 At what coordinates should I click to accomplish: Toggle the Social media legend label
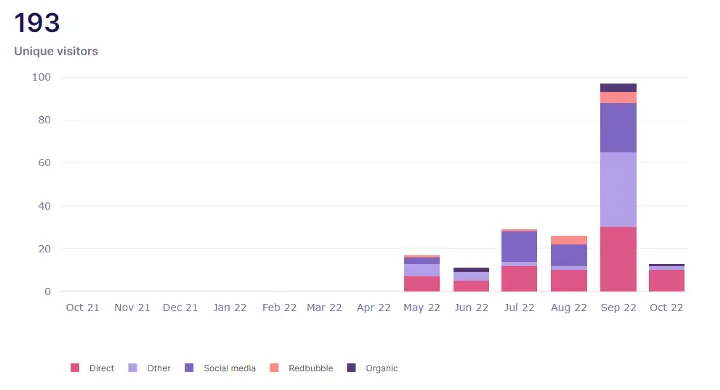(x=230, y=368)
